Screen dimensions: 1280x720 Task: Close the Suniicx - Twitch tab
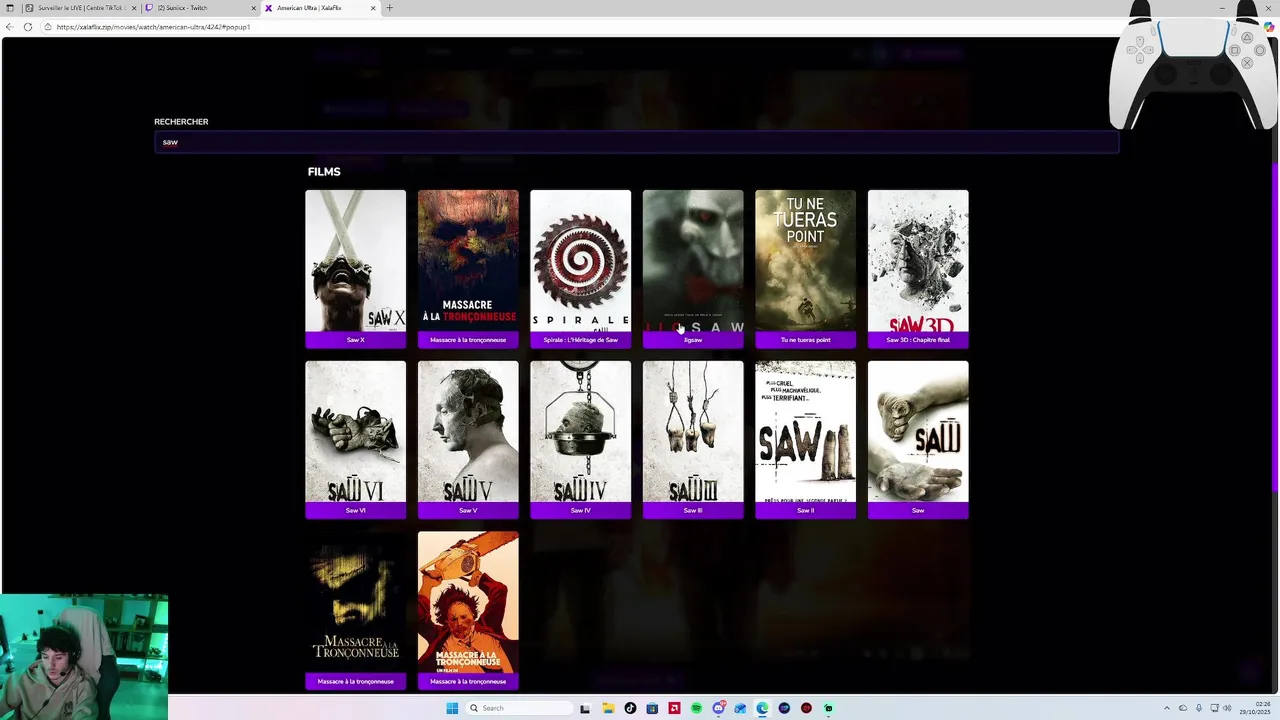254,8
